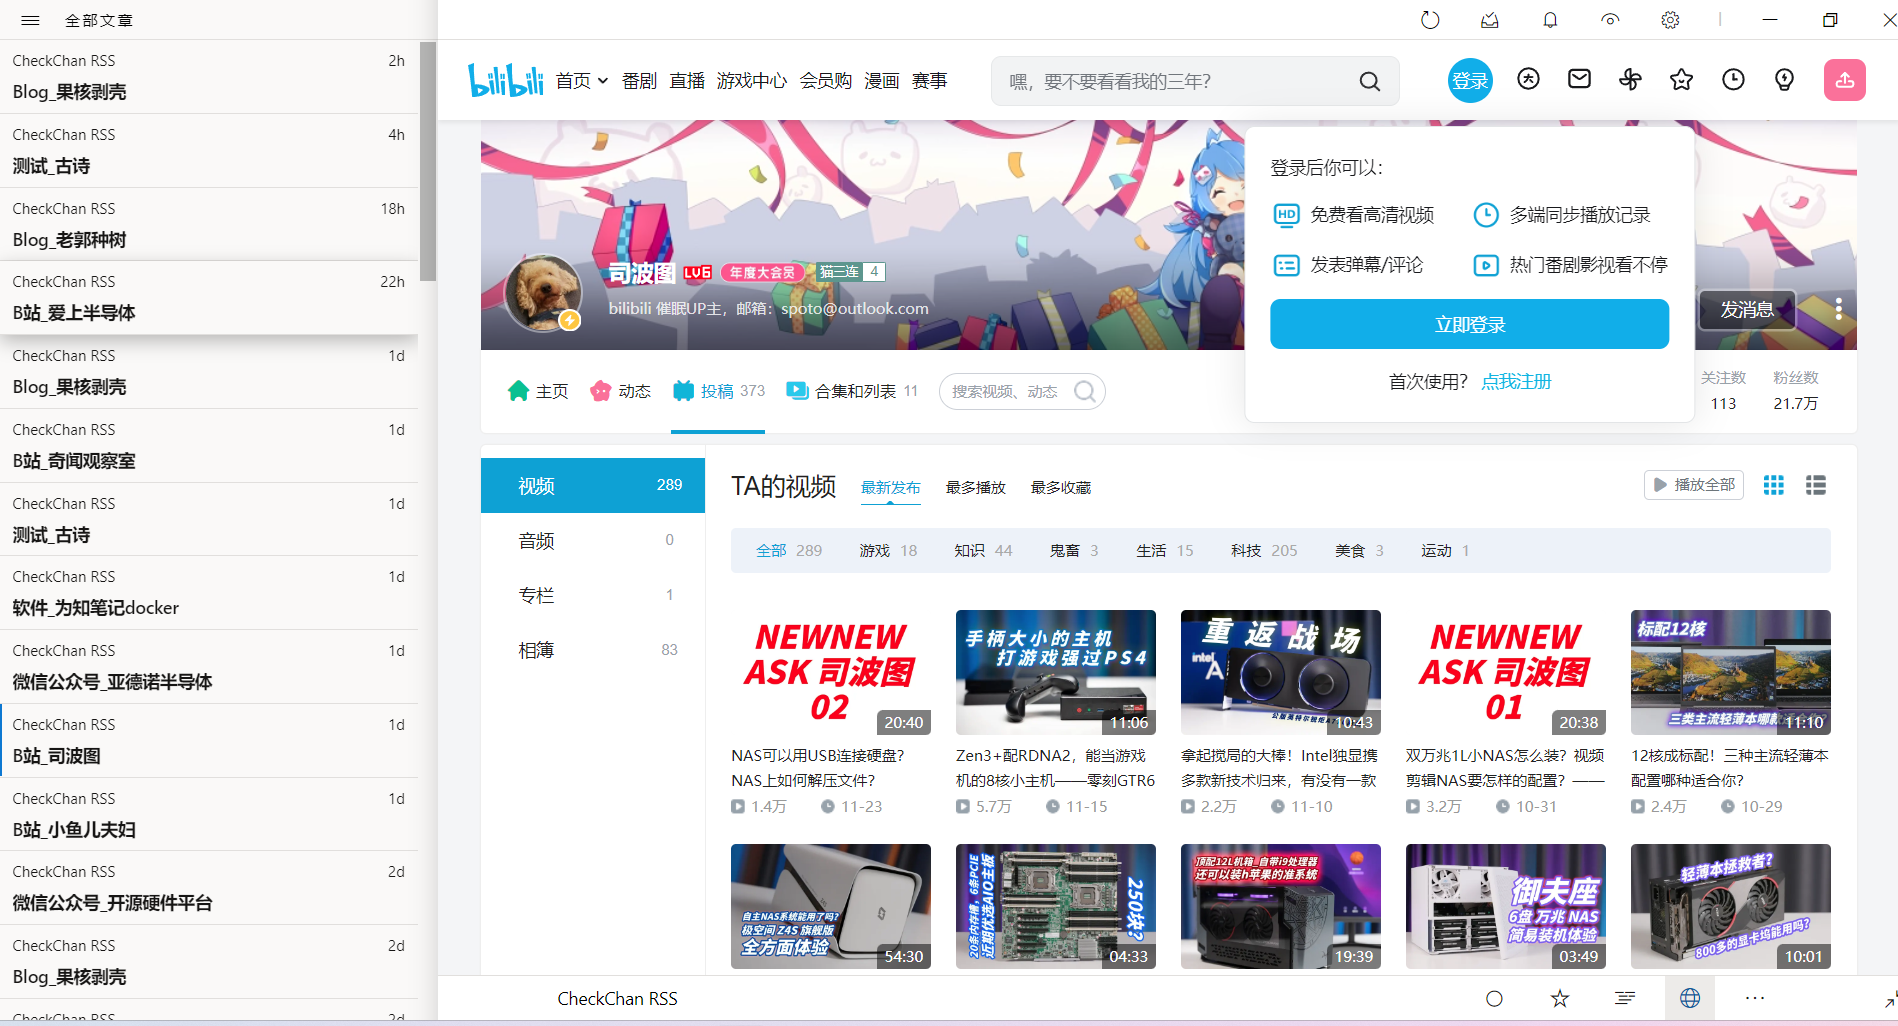
Task: Open the three-dot menu in bottom bar
Action: [1755, 998]
